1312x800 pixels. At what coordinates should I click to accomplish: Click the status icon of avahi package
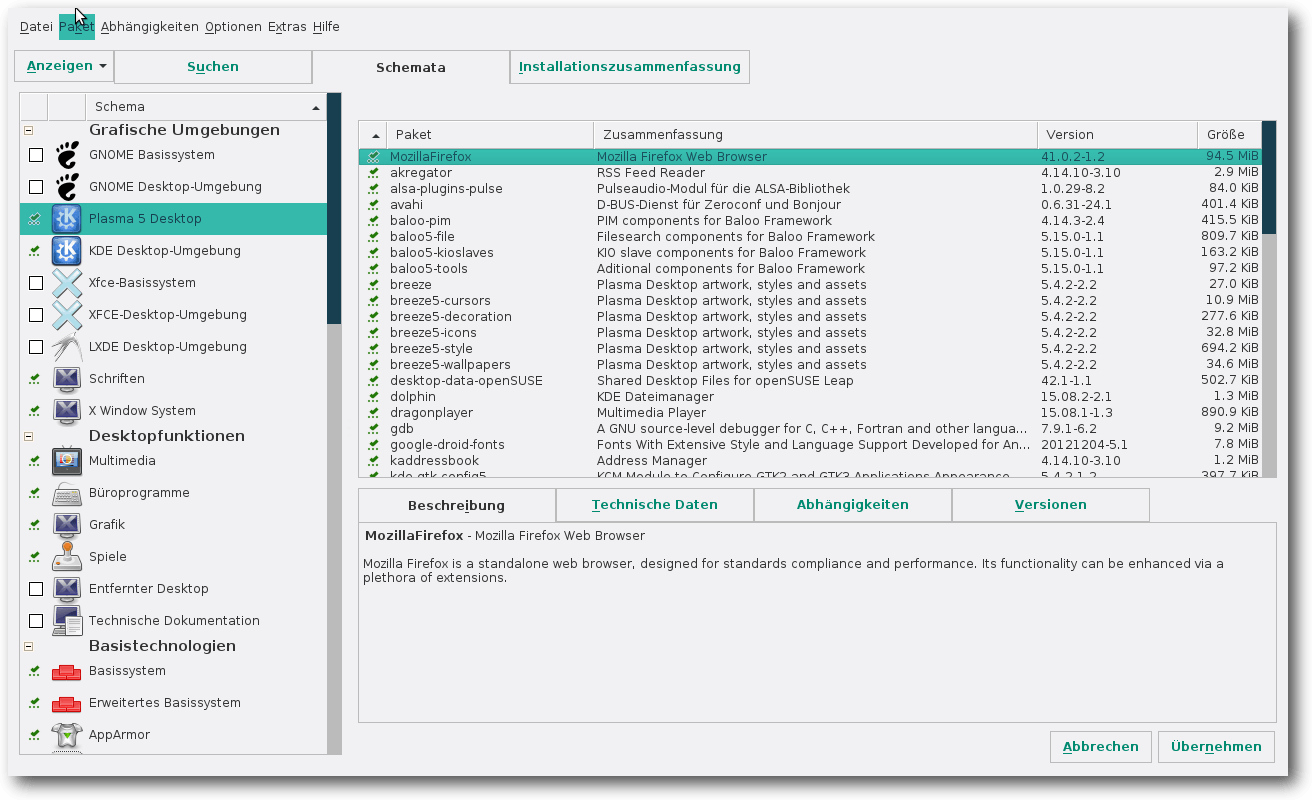[x=373, y=205]
